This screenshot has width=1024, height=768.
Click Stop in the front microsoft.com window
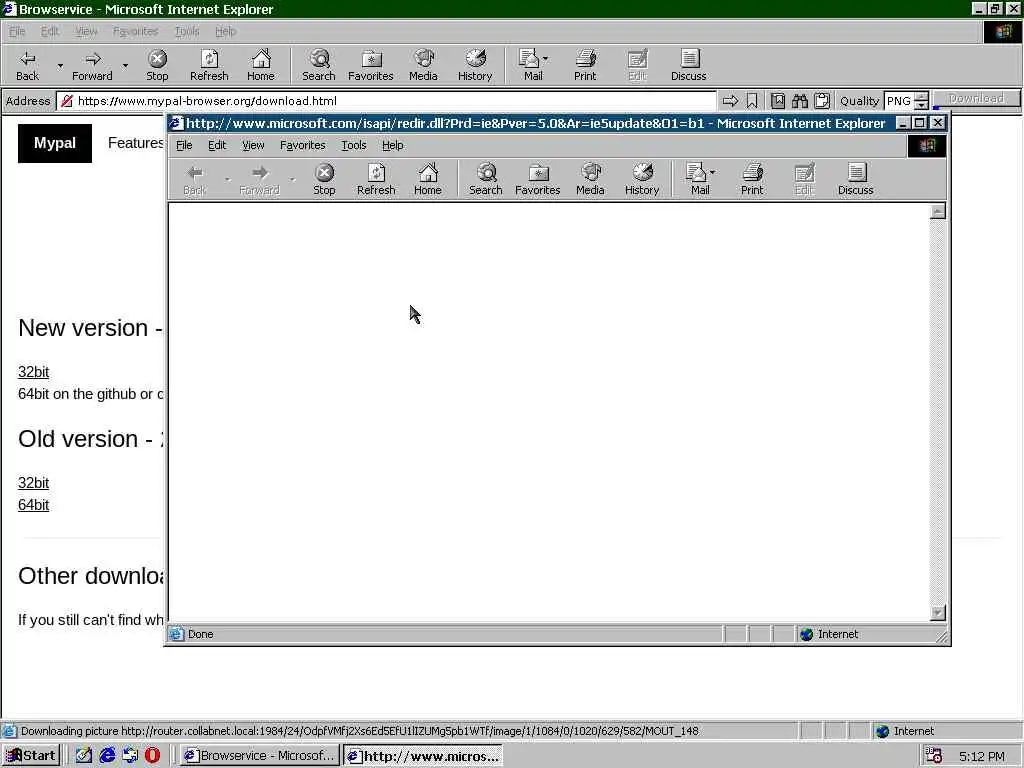(324, 180)
